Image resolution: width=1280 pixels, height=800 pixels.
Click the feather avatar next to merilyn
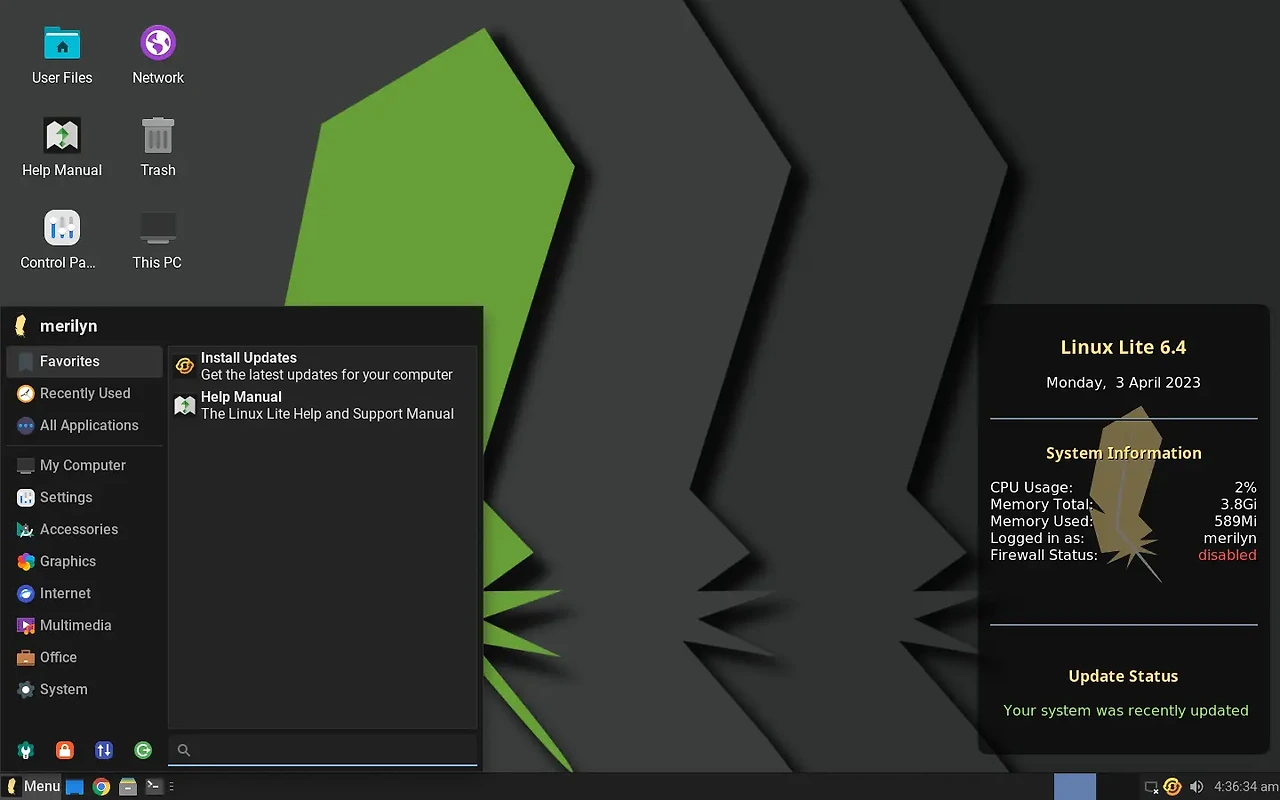20,326
